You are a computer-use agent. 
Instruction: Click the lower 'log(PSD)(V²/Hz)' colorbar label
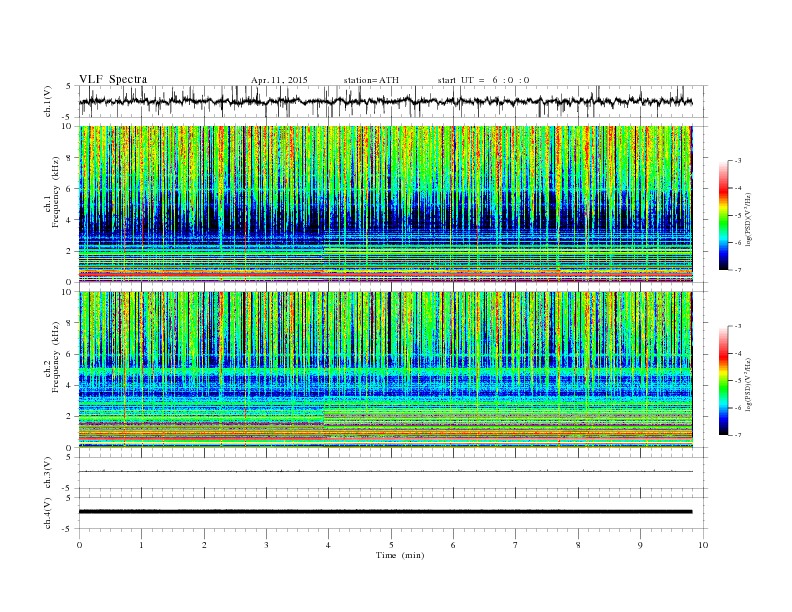(749, 384)
